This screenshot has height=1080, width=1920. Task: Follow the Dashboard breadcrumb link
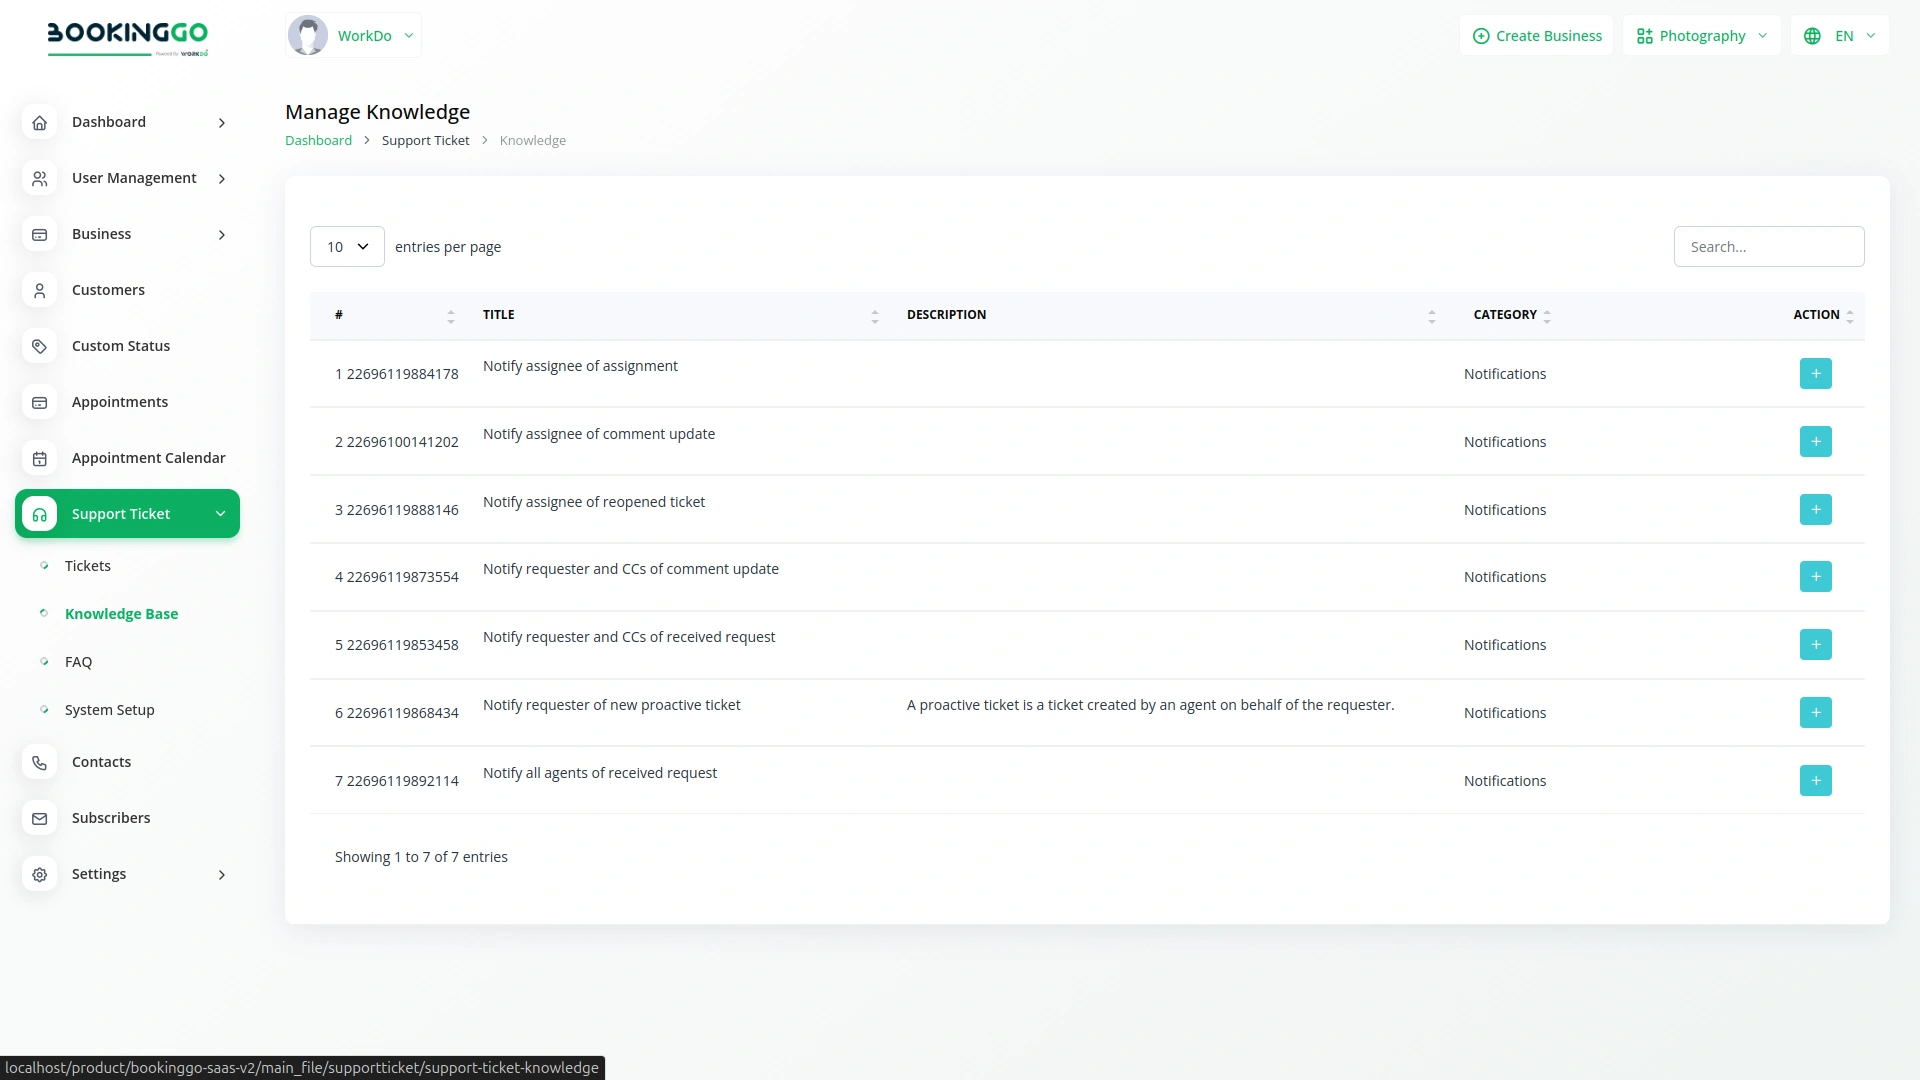point(318,140)
